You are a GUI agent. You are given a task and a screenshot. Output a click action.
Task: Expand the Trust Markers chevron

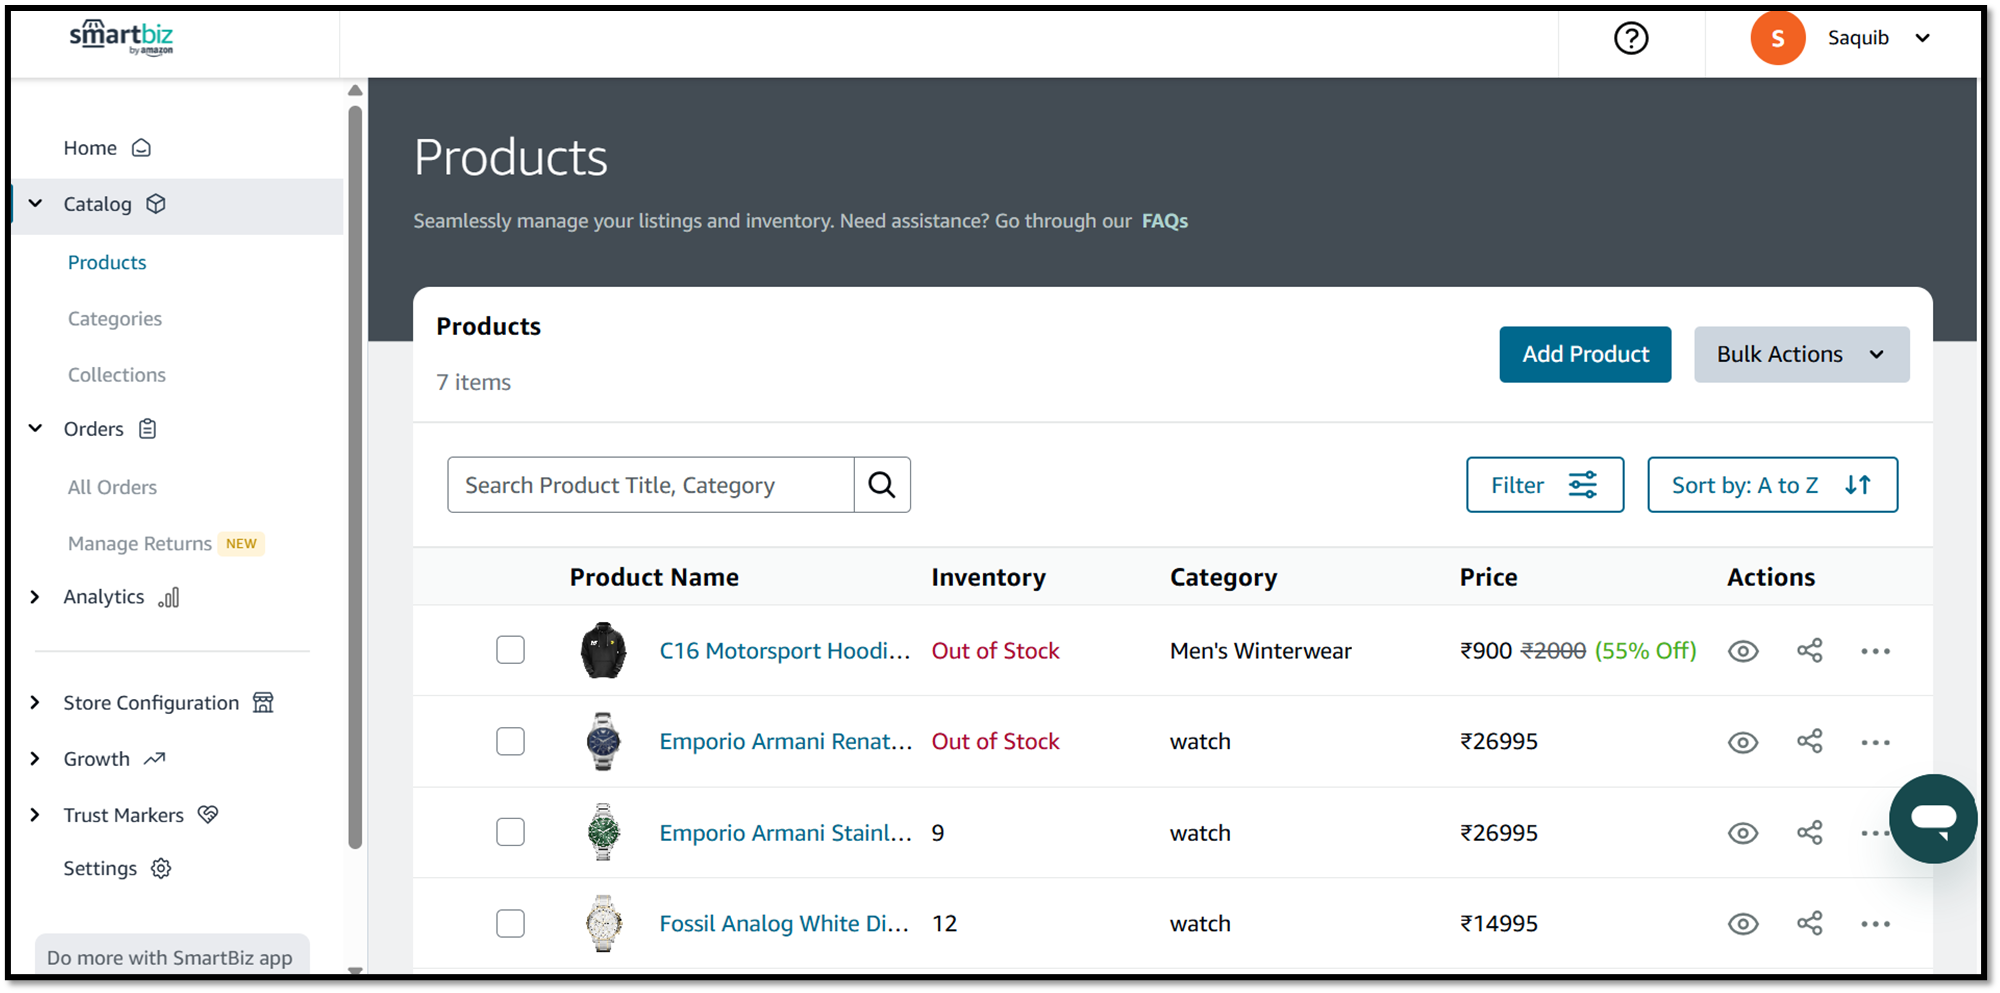coord(35,815)
